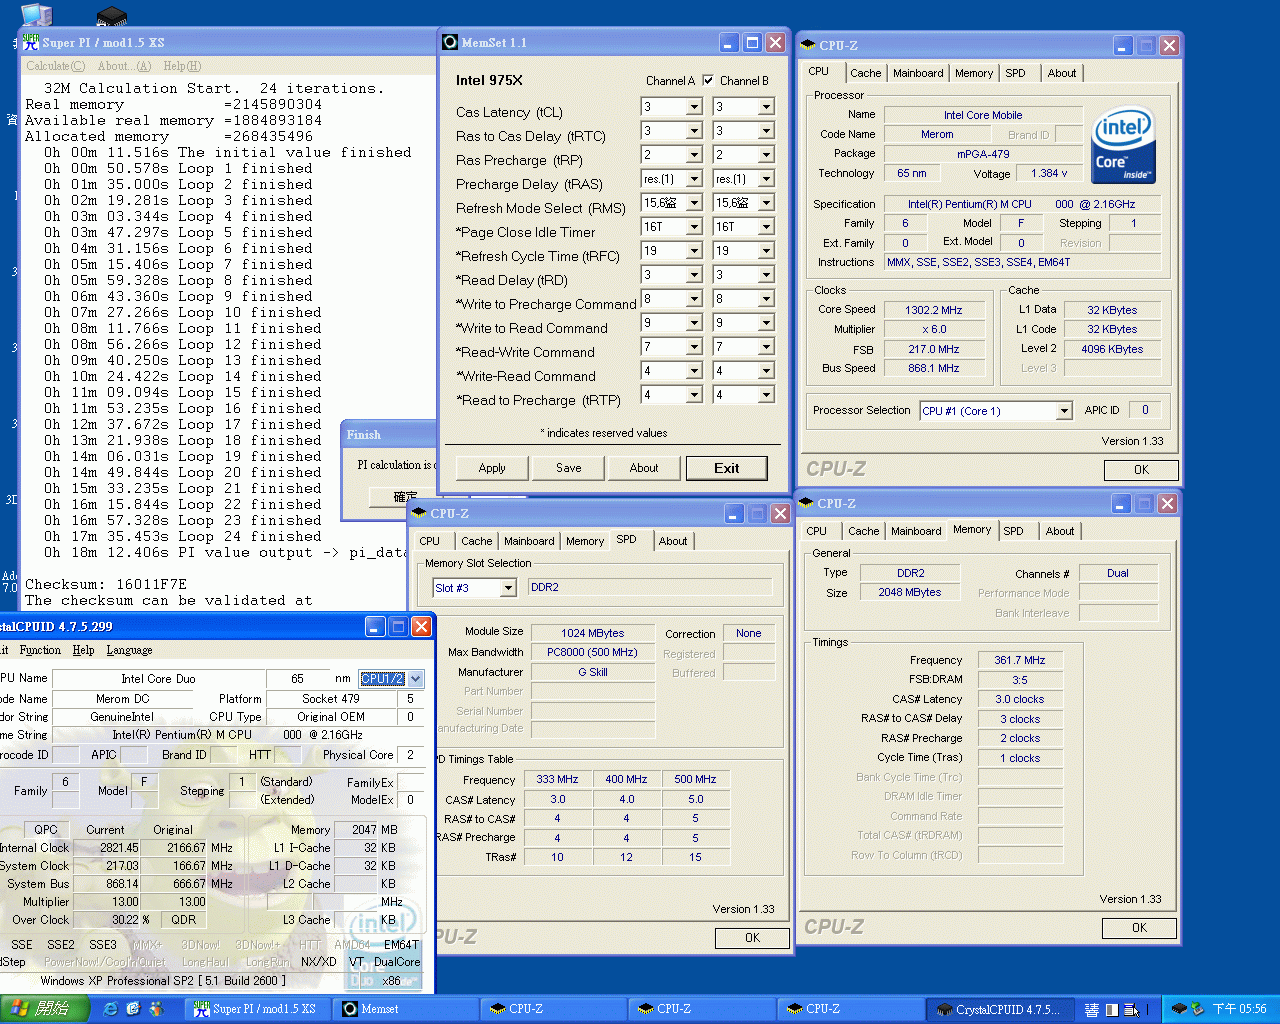Open Channel B Read to Precharge dropdown
This screenshot has height=1024, width=1280.
coord(766,395)
